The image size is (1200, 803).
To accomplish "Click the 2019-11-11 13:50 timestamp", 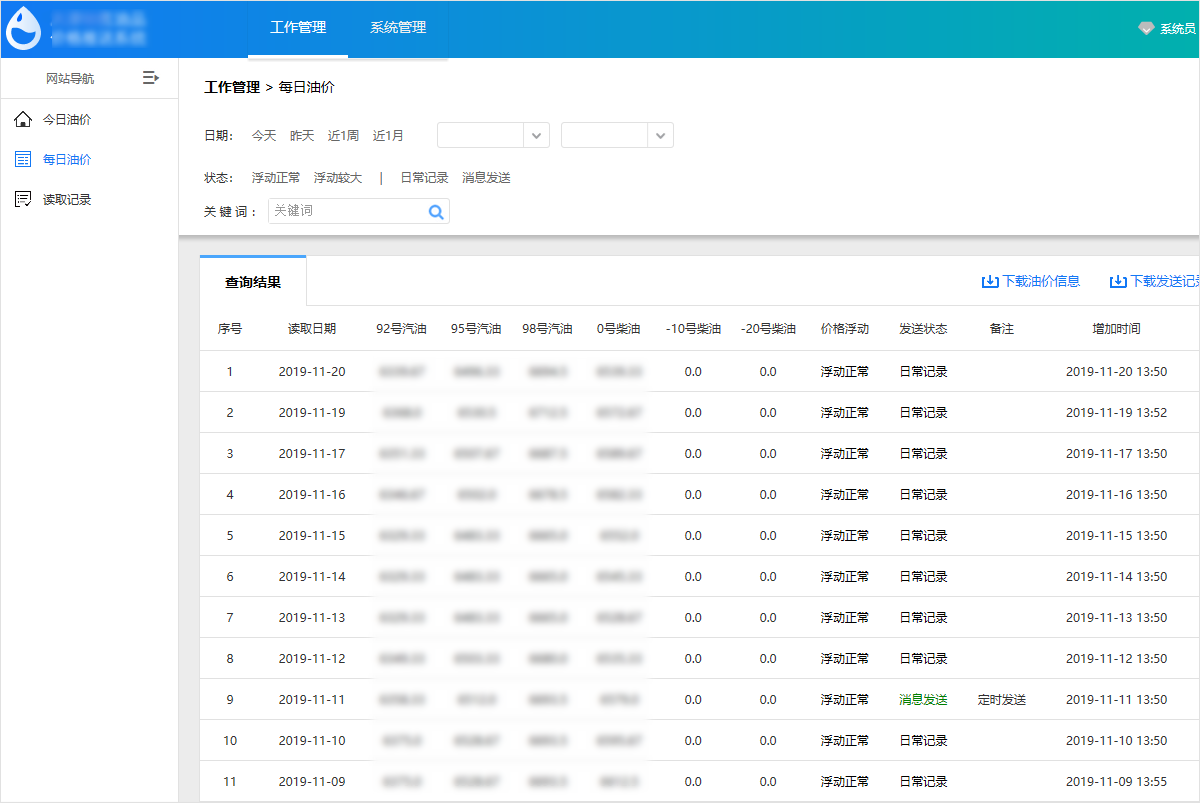I will pyautogui.click(x=1116, y=700).
